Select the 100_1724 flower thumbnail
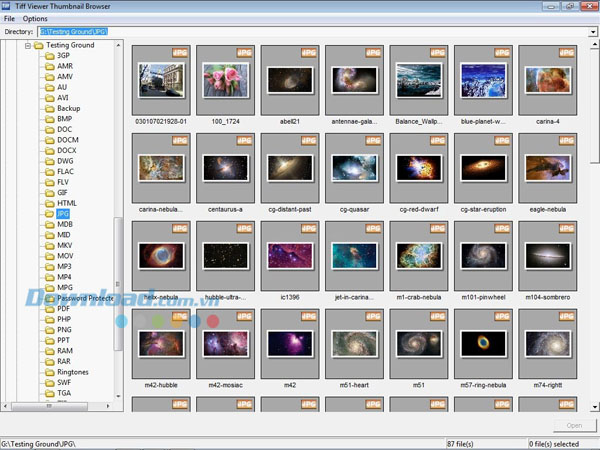Screen dimensions: 600x450 coord(227,80)
